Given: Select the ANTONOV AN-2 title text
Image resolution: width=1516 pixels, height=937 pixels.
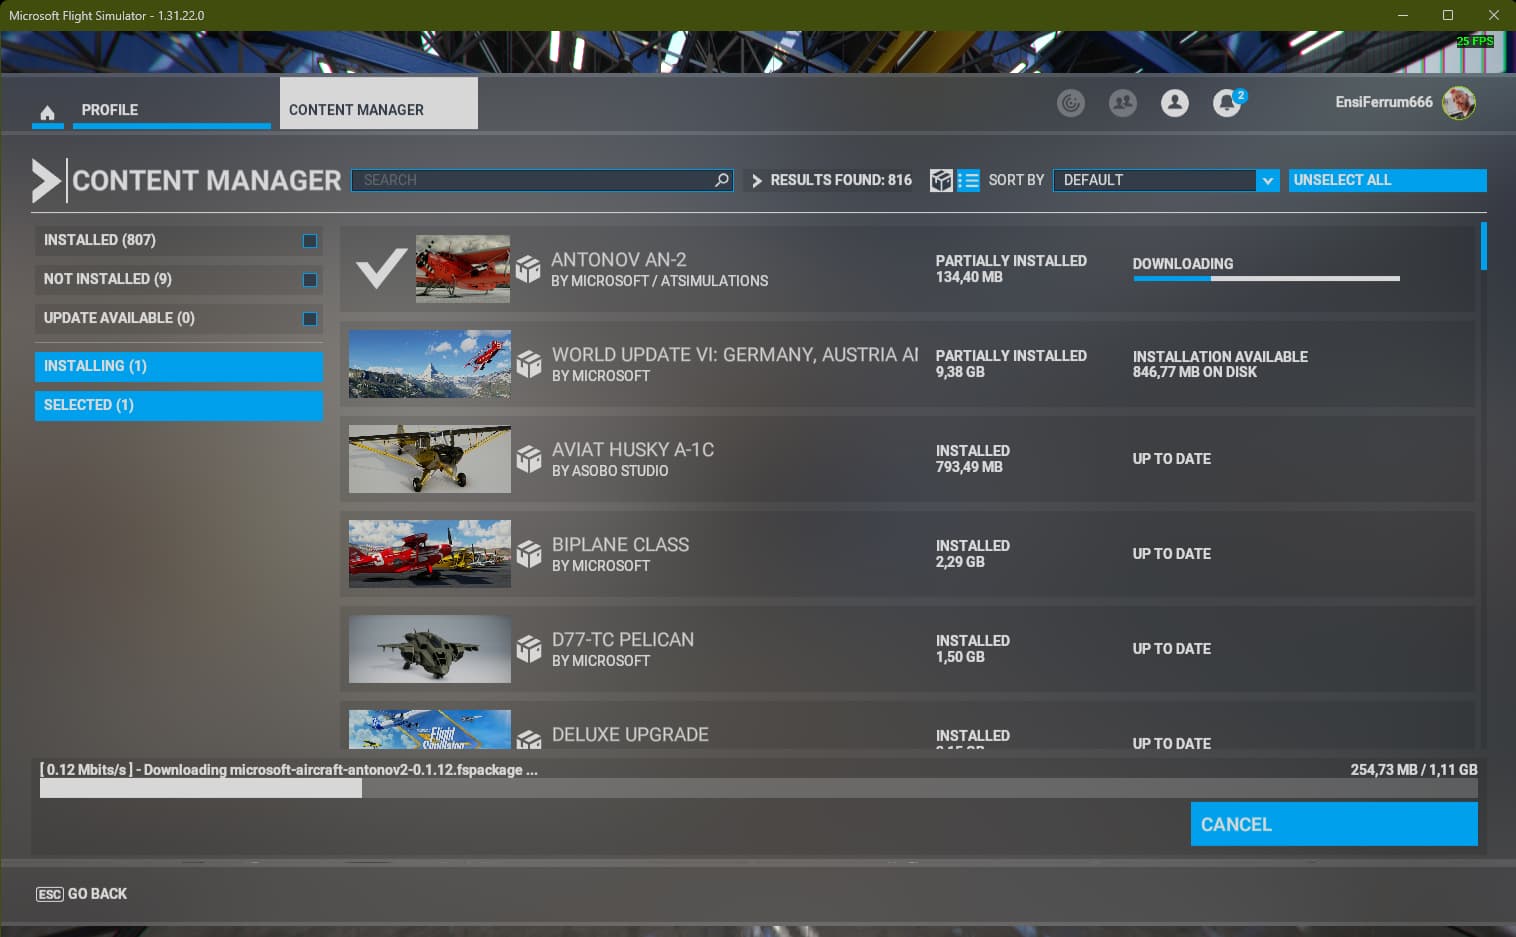Looking at the screenshot, I should (619, 260).
